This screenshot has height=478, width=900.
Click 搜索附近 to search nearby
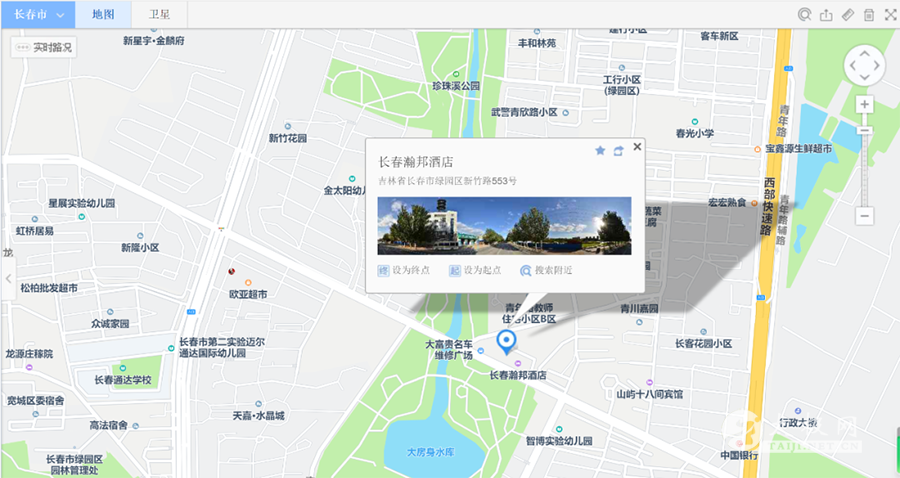click(546, 271)
